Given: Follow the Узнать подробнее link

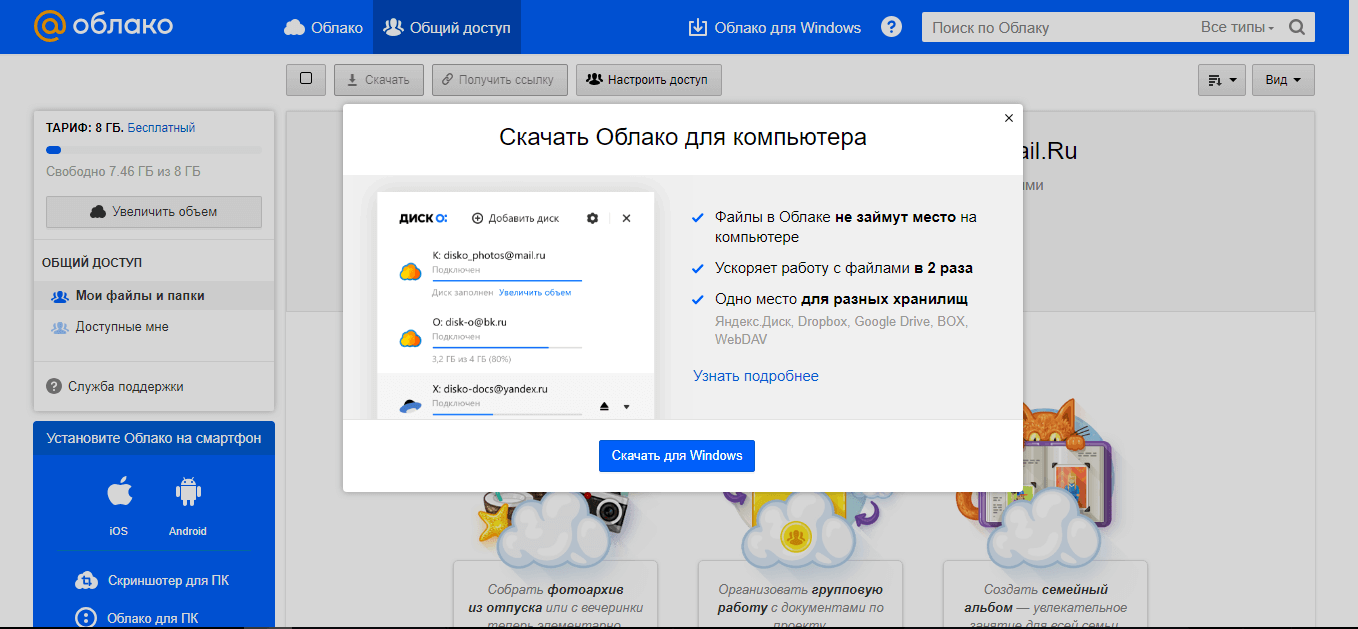Looking at the screenshot, I should (x=755, y=376).
